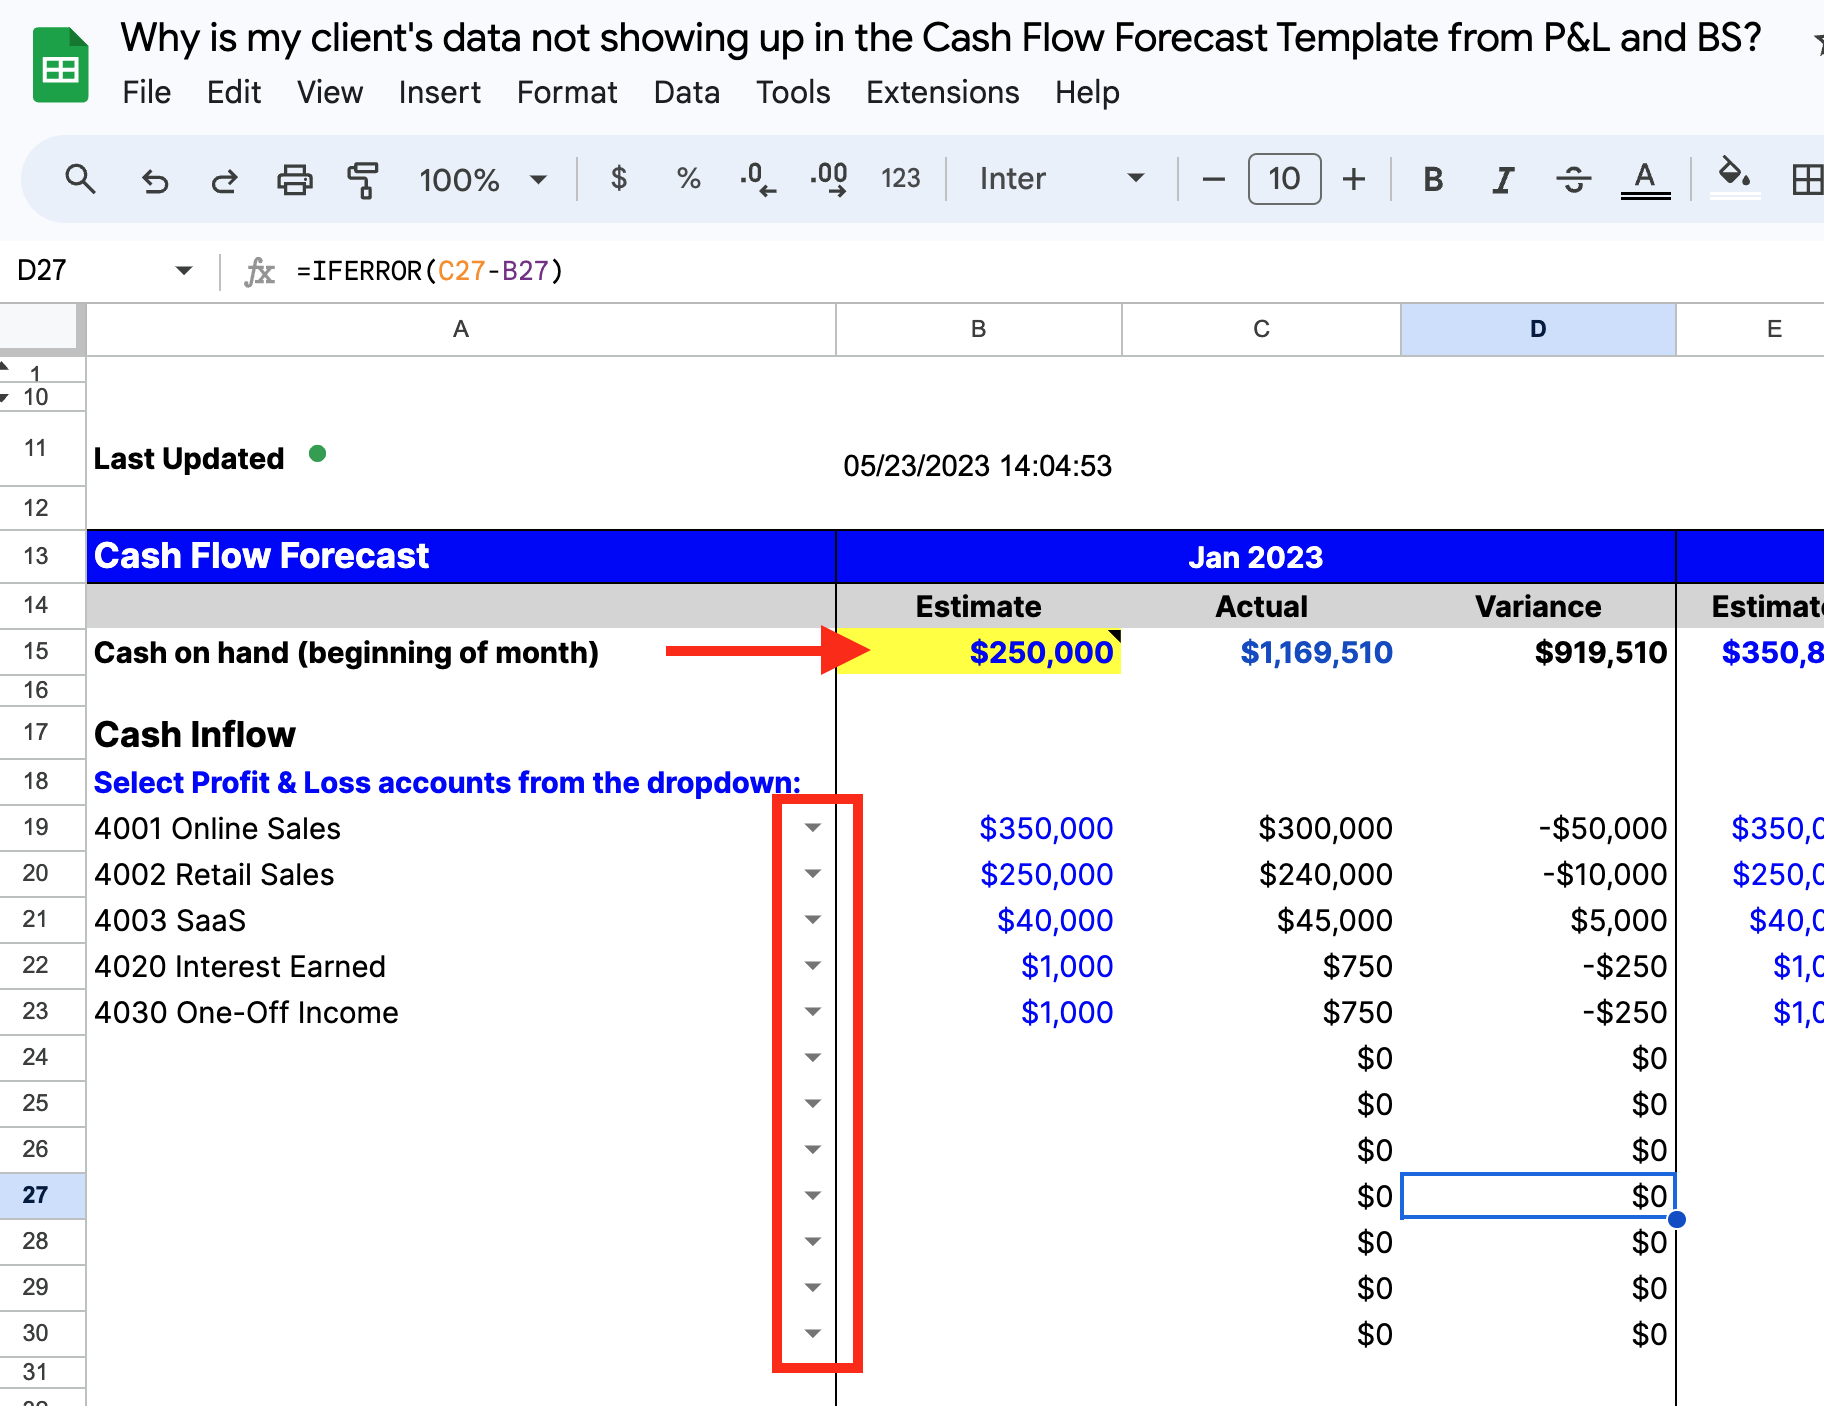The image size is (1824, 1406).
Task: Click the $1,169,510 actual cell
Action: [x=1261, y=652]
